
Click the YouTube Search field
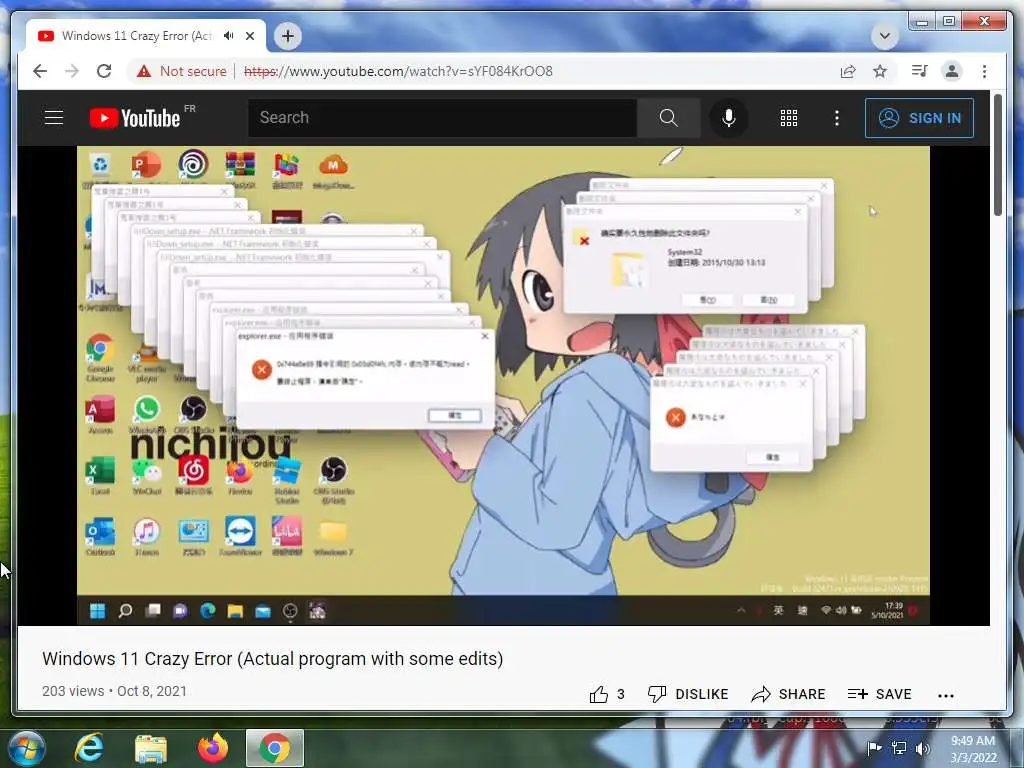point(442,118)
